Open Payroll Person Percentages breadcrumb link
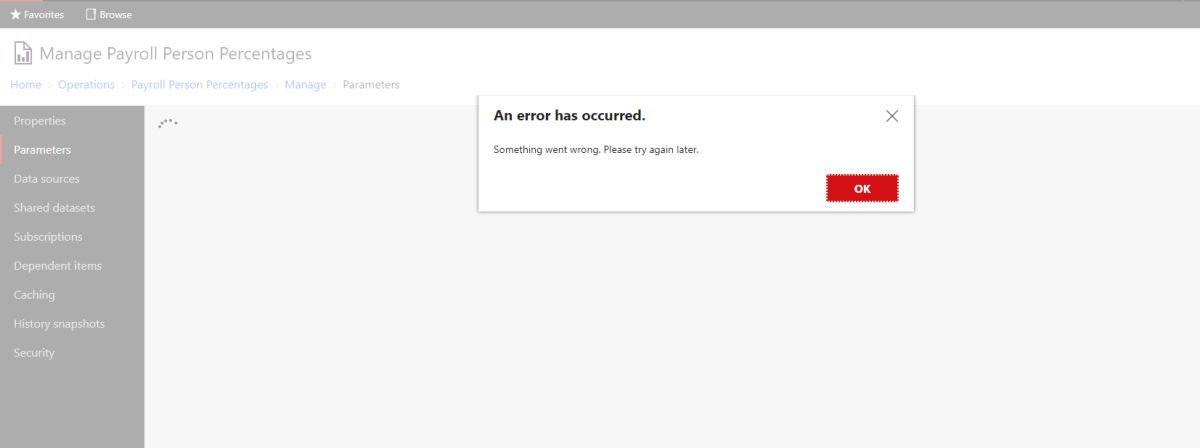 point(199,85)
